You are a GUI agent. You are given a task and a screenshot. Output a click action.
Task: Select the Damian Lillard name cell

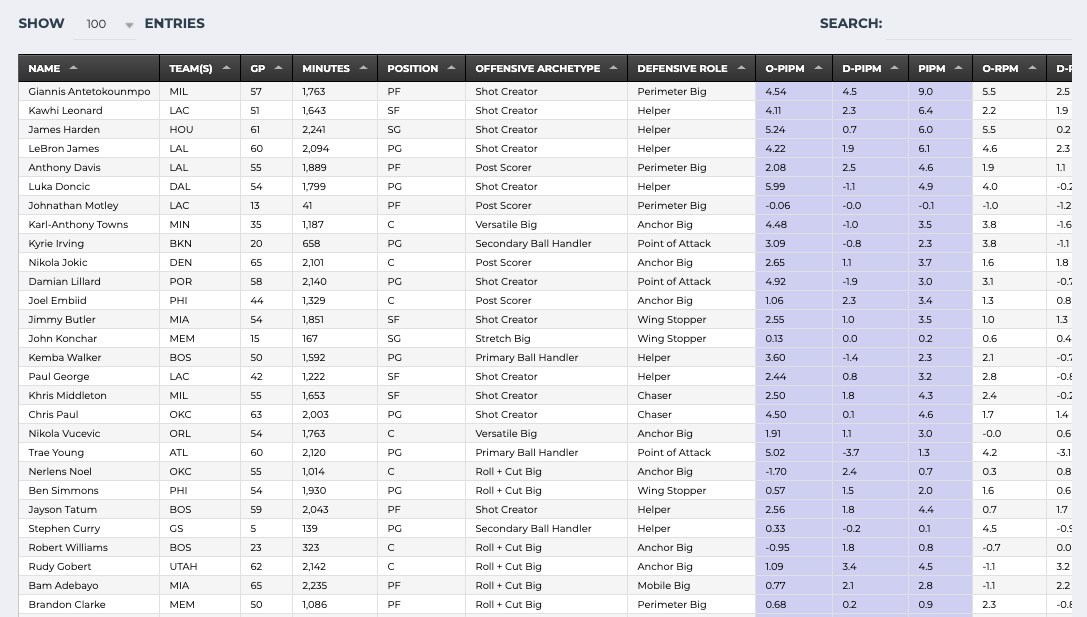coord(89,281)
